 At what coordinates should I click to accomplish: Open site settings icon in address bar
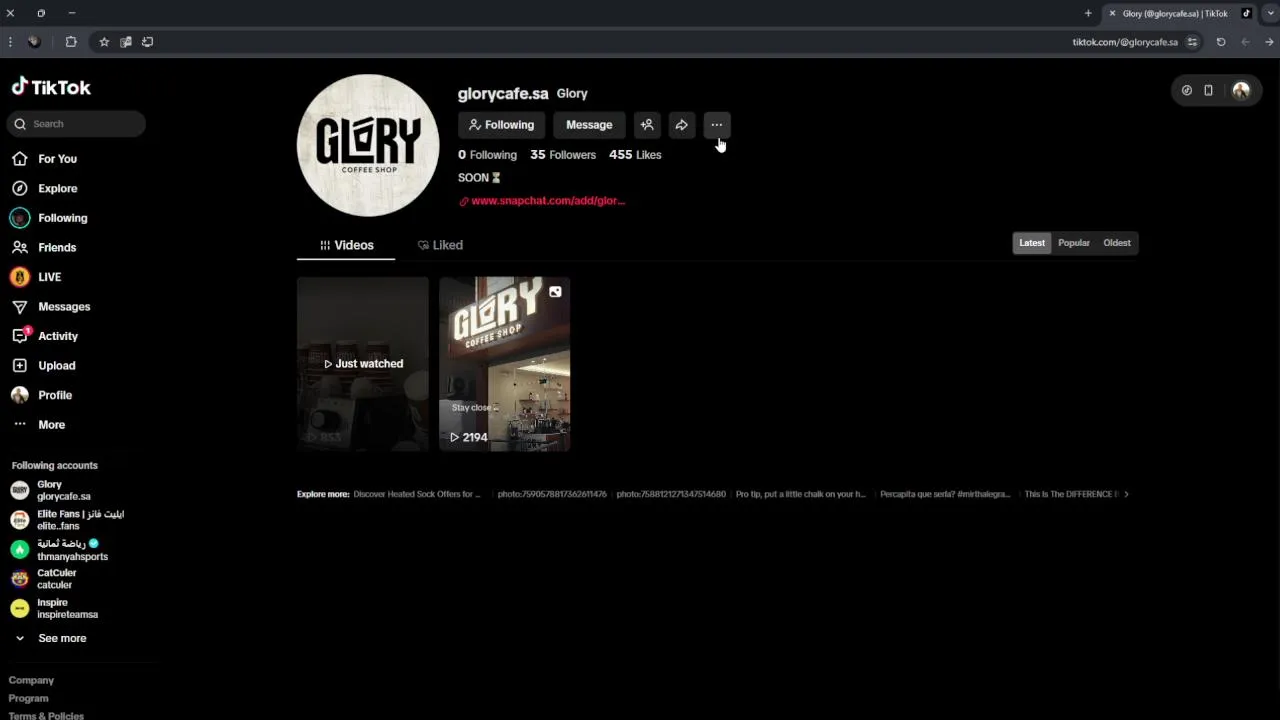(x=1192, y=42)
